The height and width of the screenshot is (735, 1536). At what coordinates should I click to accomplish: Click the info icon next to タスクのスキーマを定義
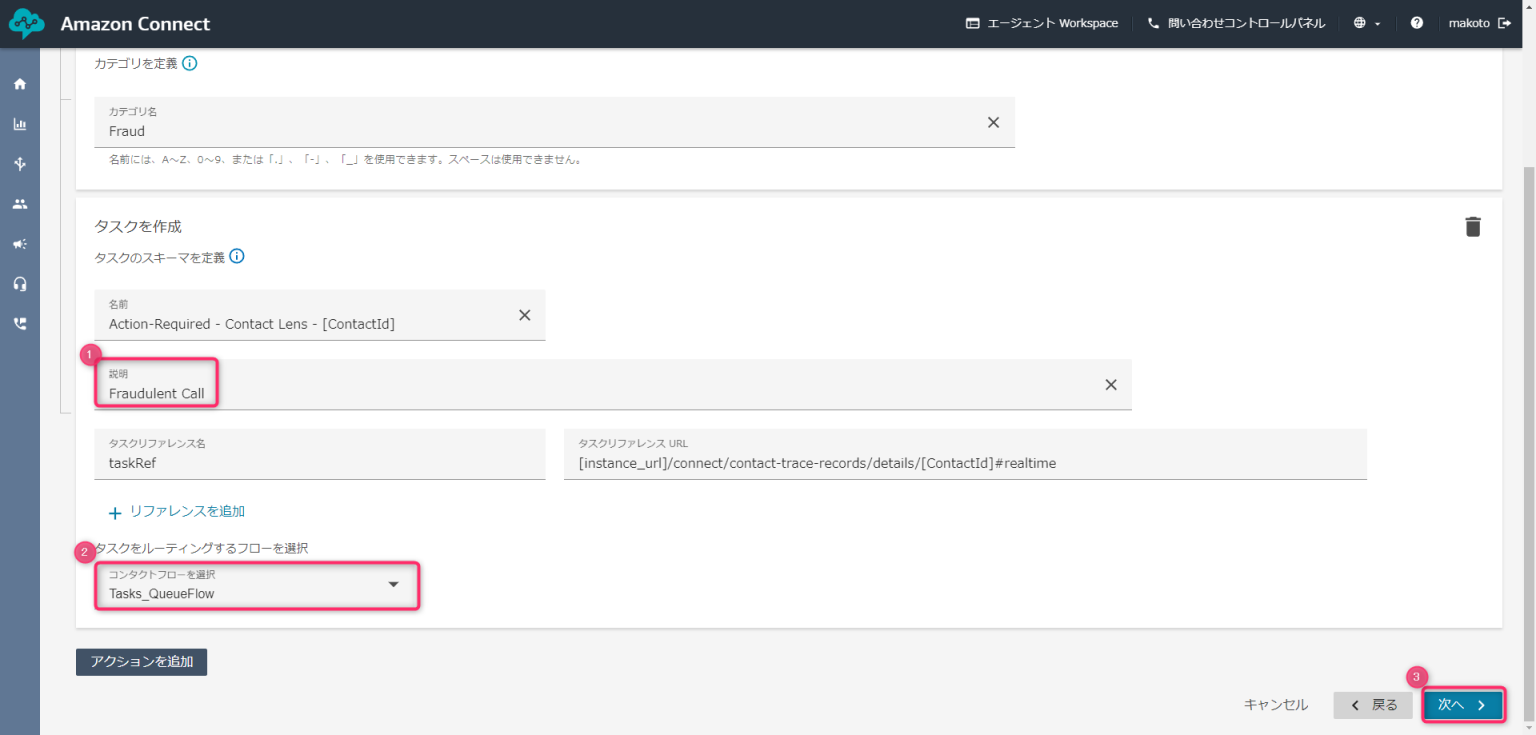coord(236,255)
